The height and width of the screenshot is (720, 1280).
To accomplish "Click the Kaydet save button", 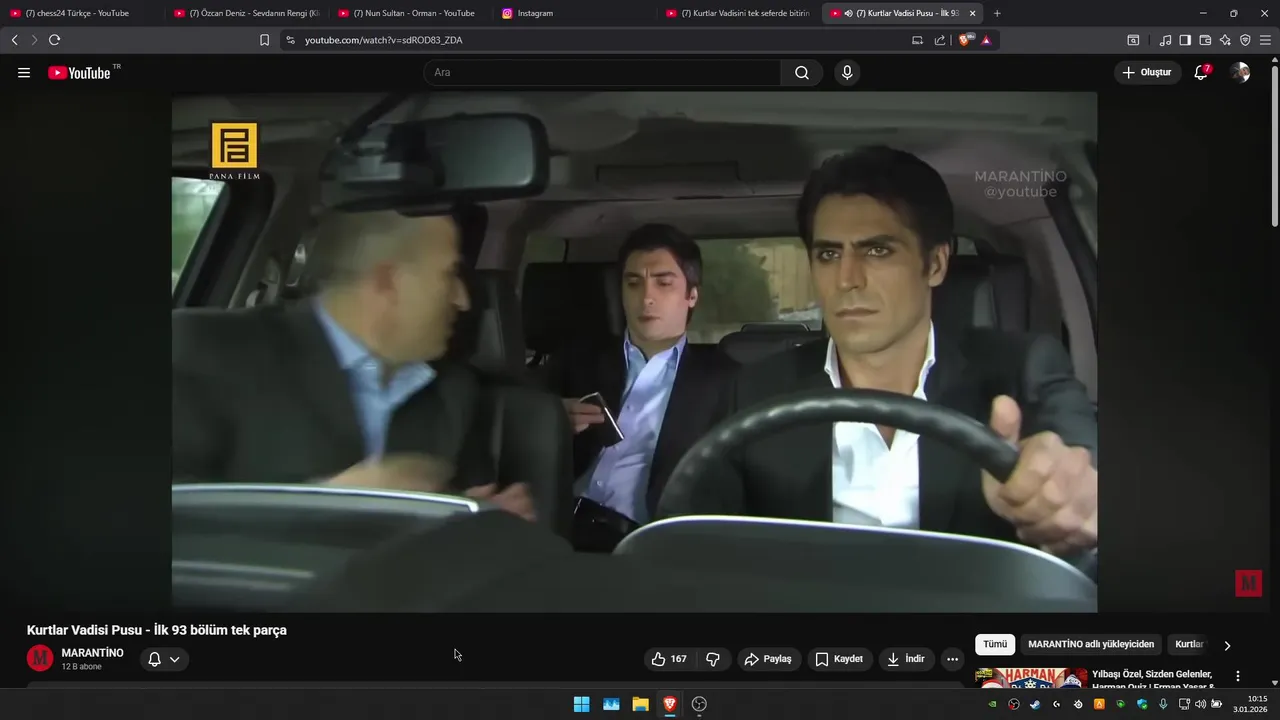I will pos(839,659).
